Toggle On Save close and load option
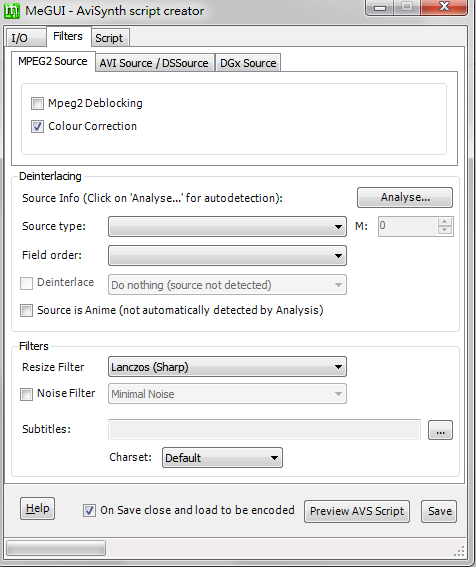 (89, 511)
